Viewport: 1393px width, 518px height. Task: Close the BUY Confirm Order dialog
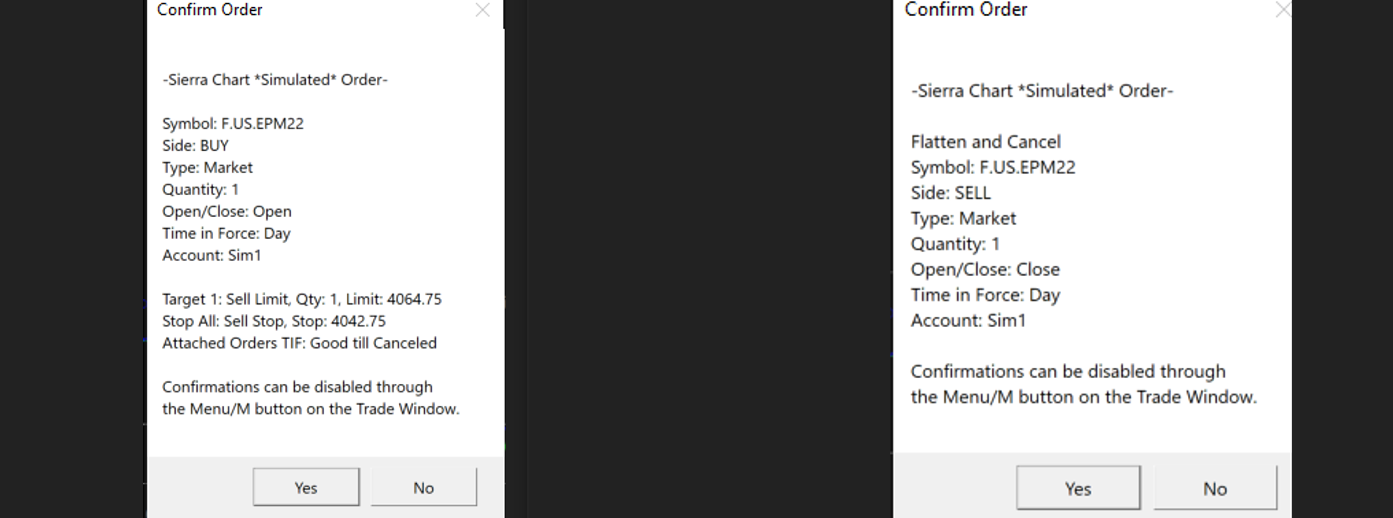(482, 10)
